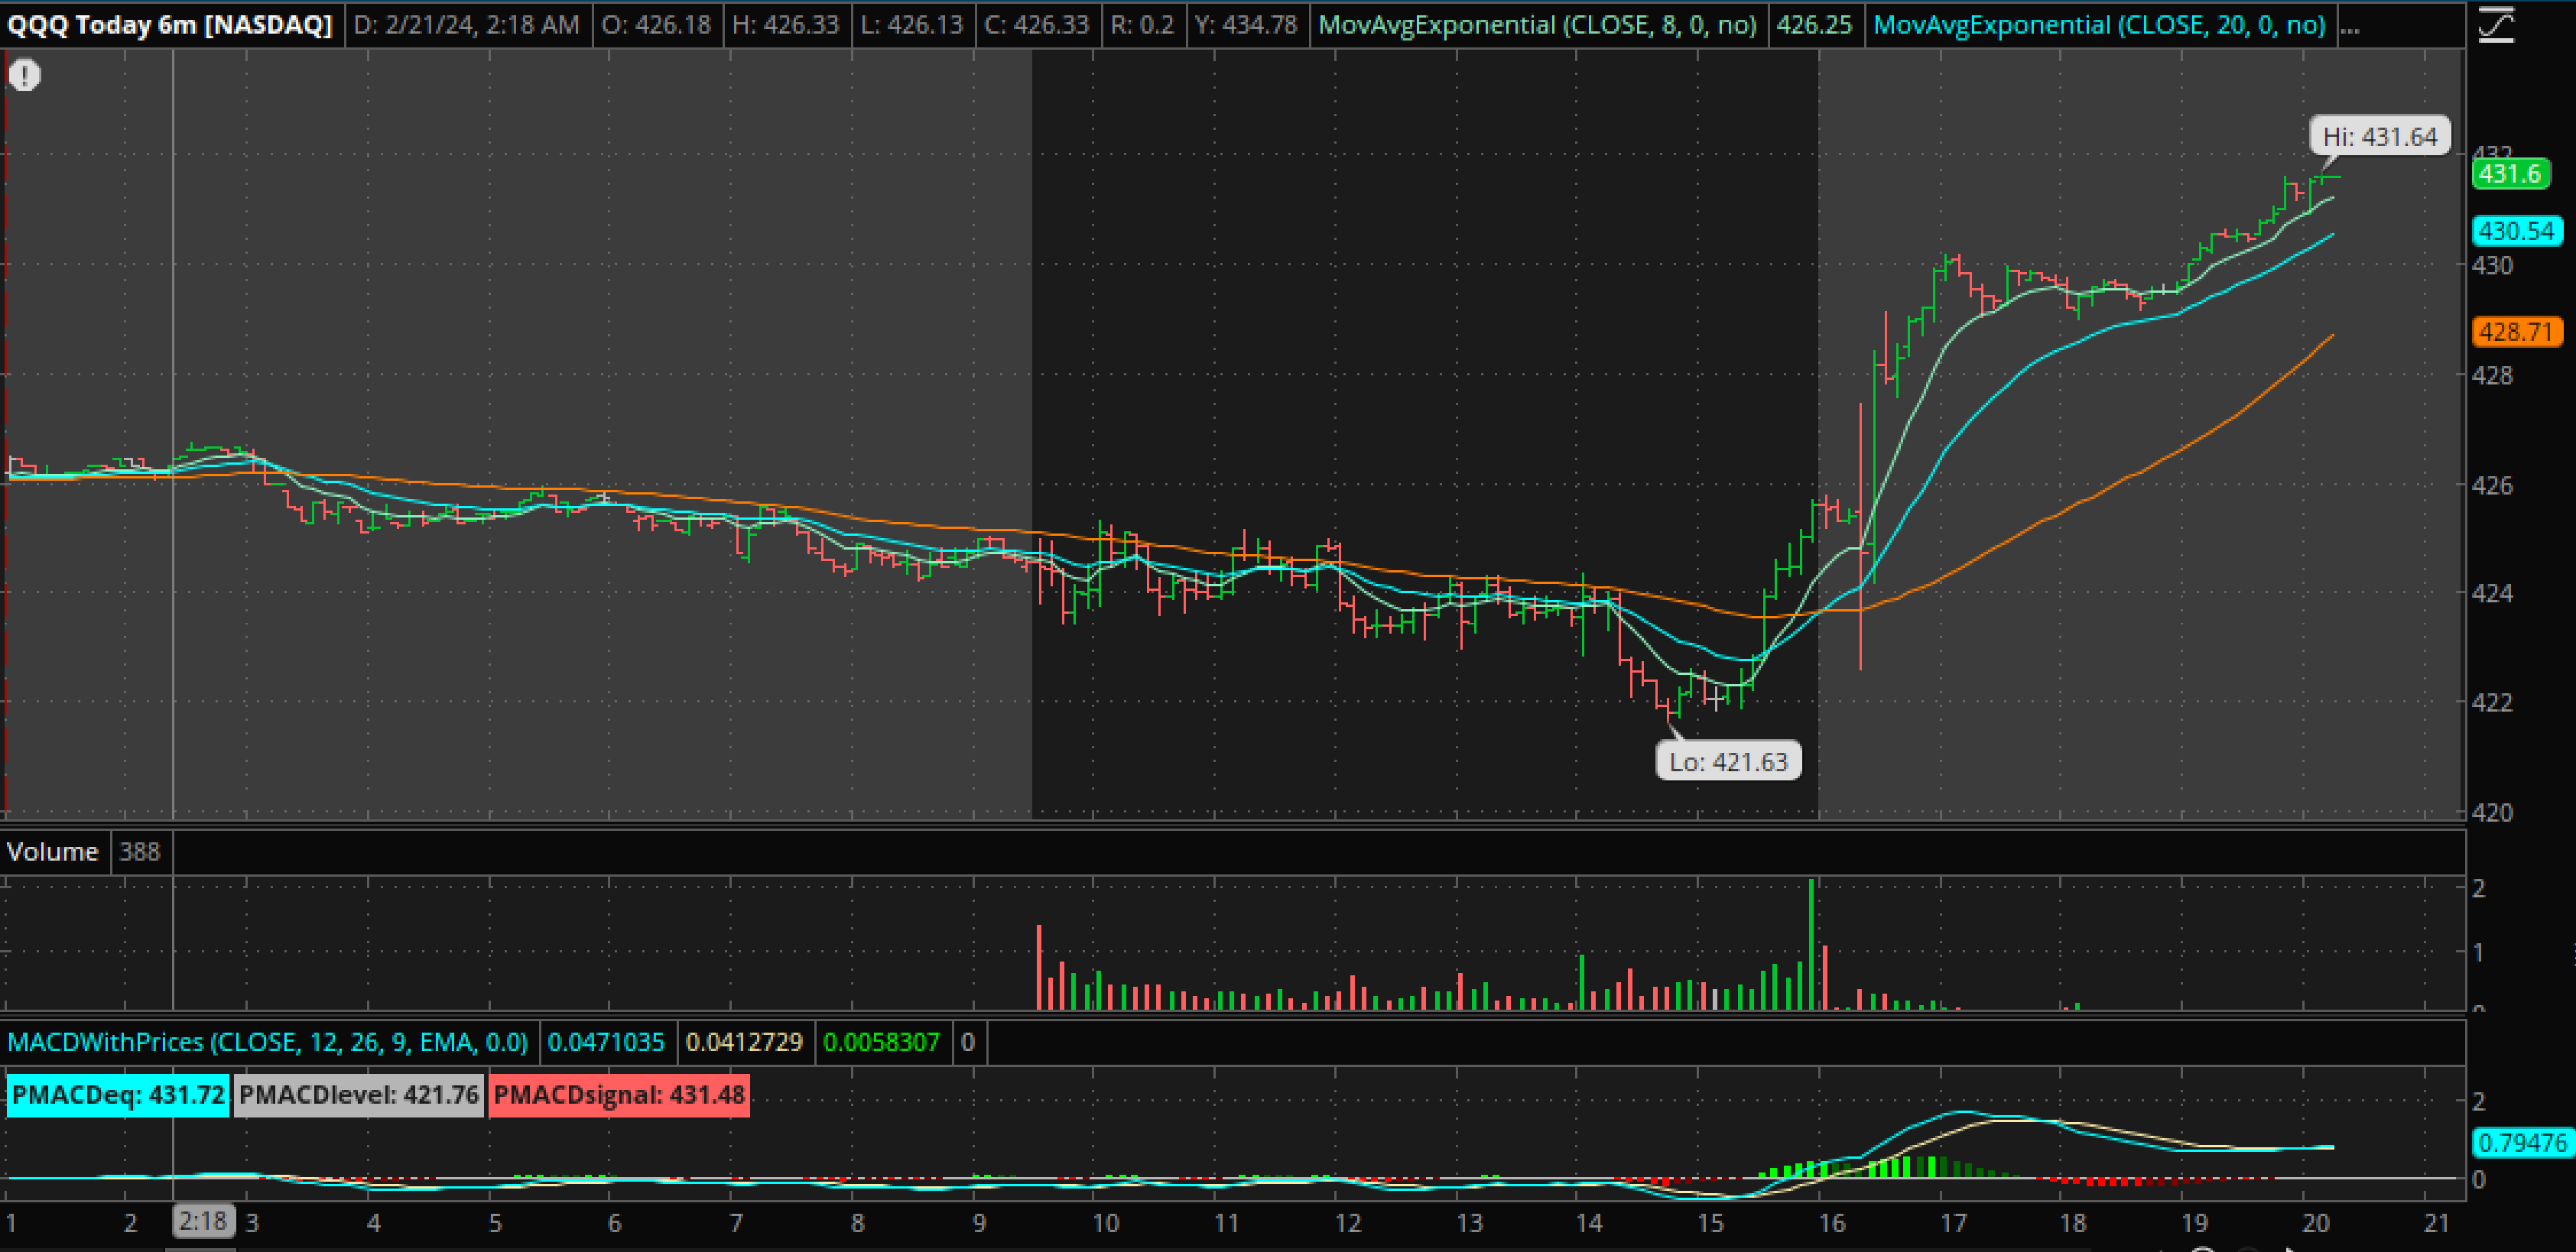
Task: Click the 2:18 time marker on axis
Action: (204, 1221)
